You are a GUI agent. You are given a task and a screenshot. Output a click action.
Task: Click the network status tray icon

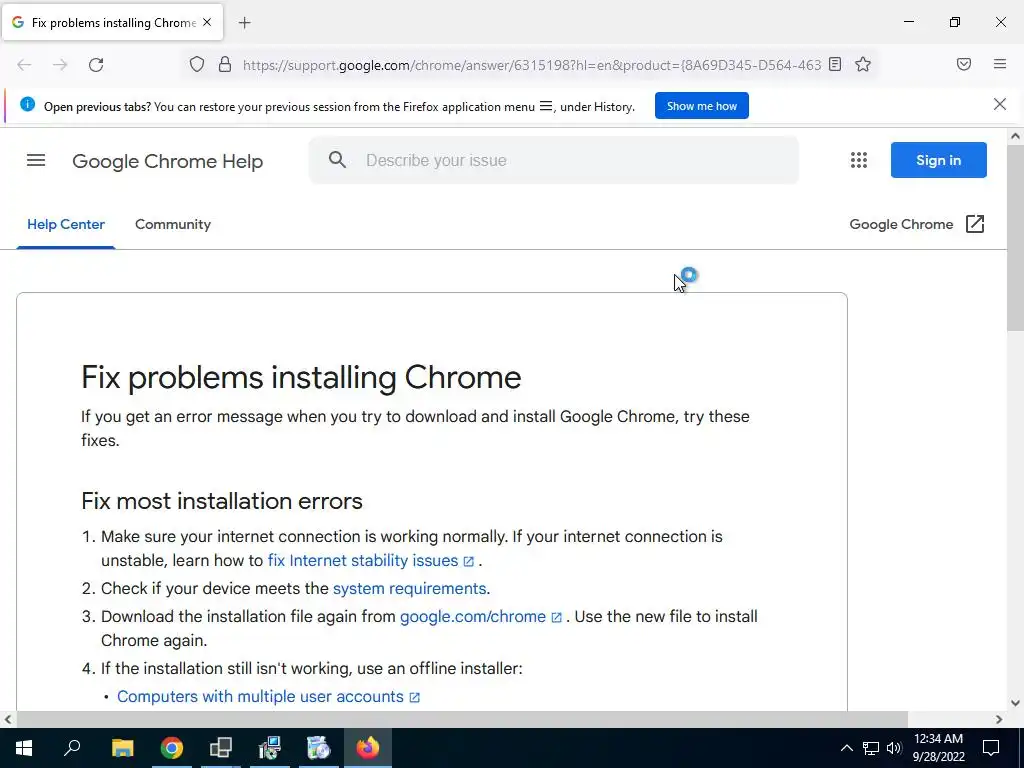click(871, 748)
